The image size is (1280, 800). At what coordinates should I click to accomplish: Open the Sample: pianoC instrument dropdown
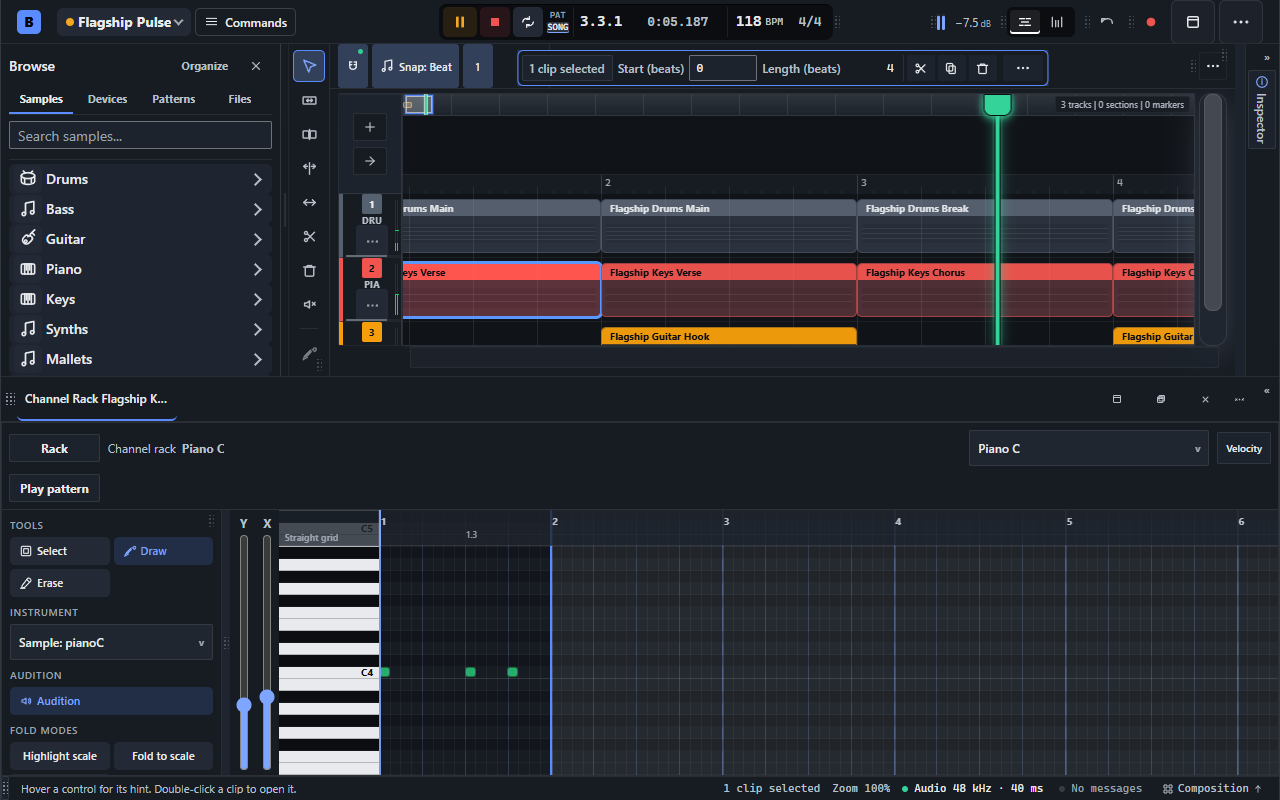111,643
